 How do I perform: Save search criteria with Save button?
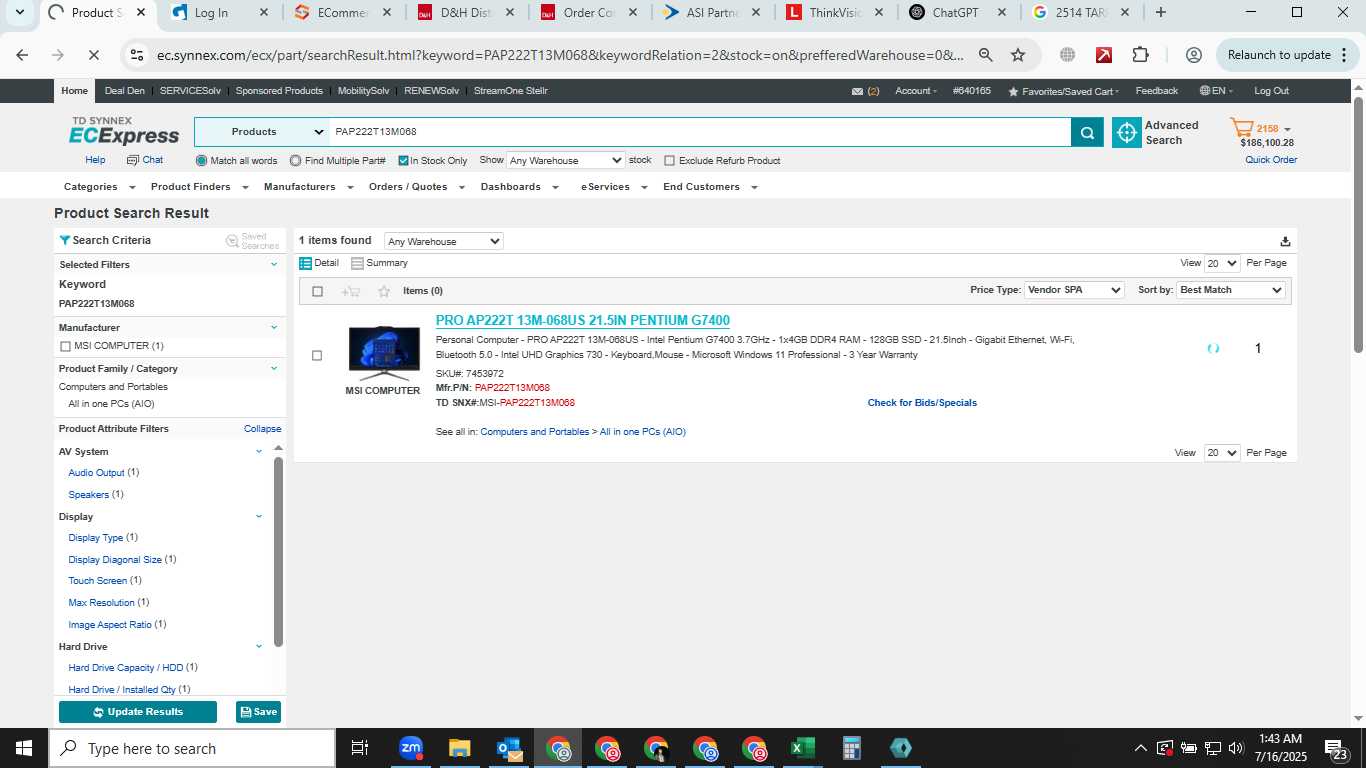[x=258, y=712]
